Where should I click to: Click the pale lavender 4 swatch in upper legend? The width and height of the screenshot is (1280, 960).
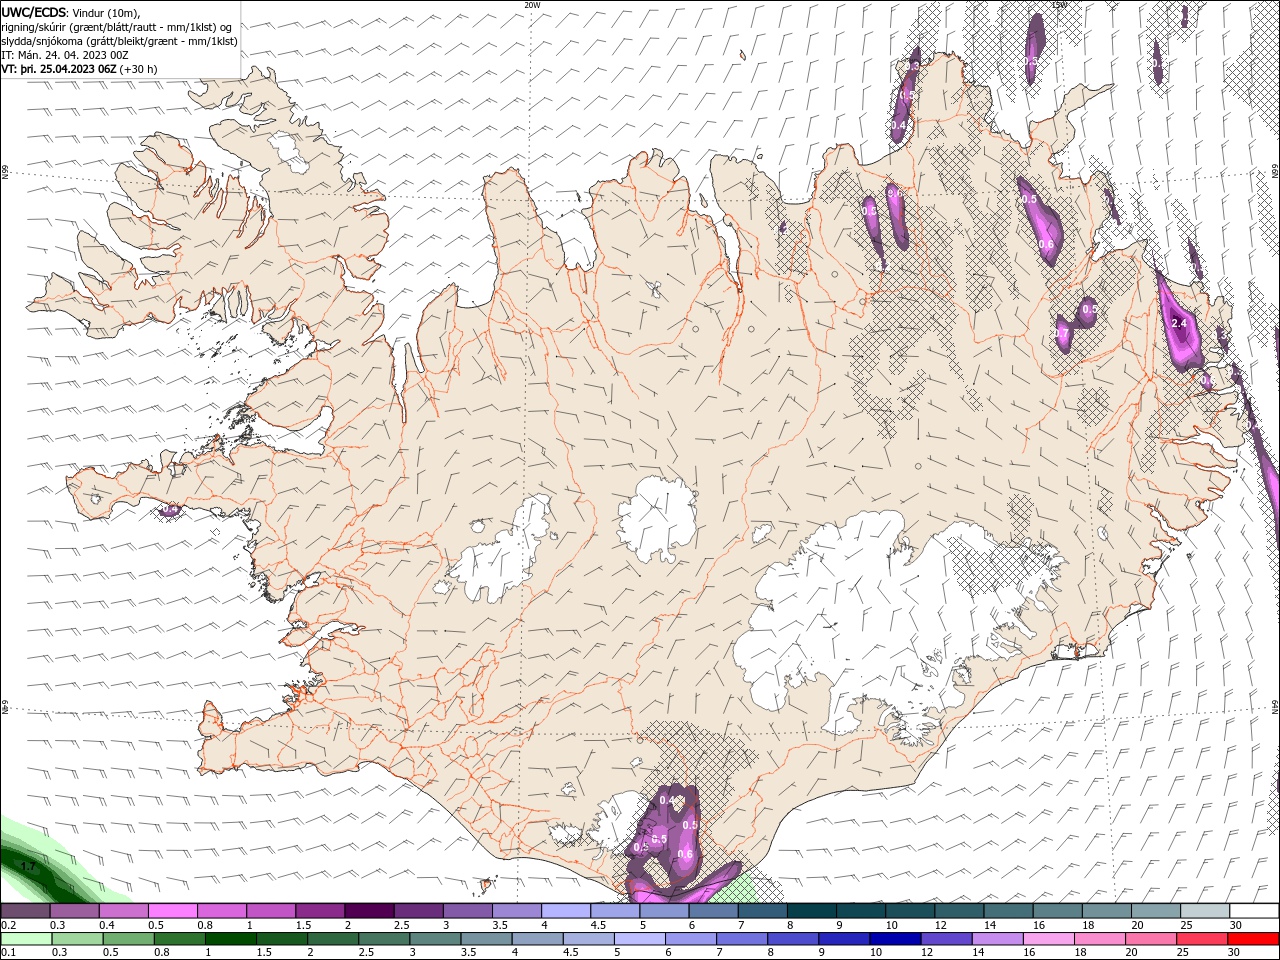click(x=566, y=911)
